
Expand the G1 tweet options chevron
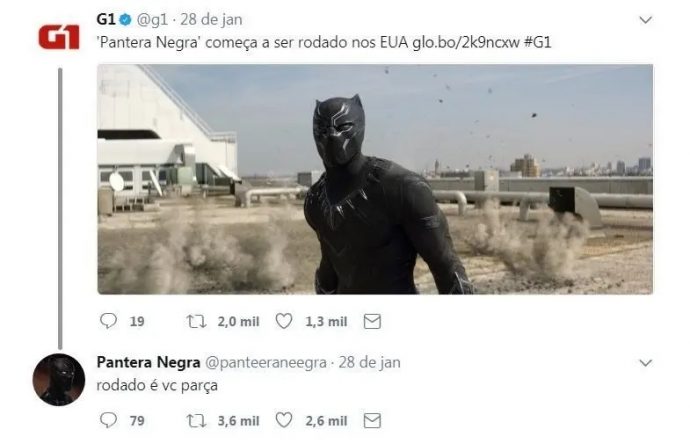pos(645,20)
